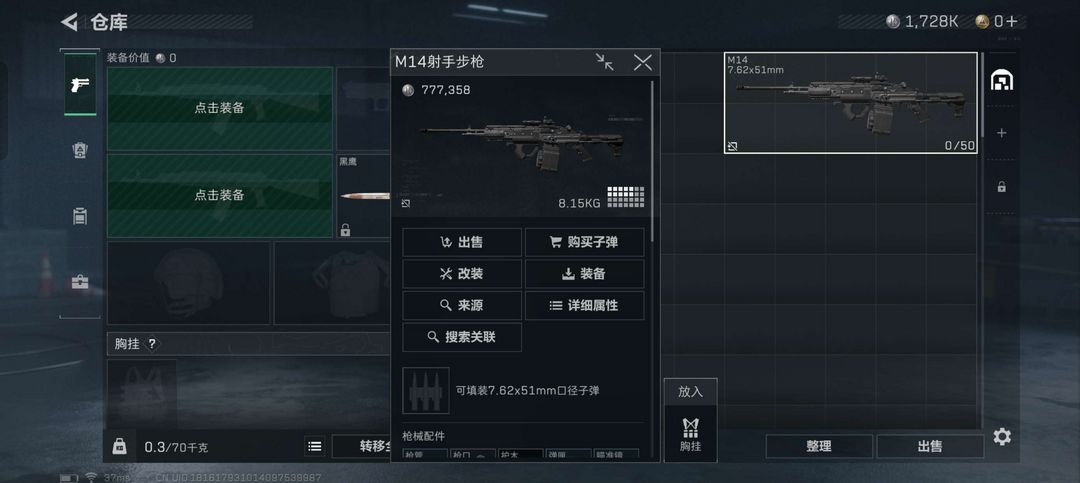The height and width of the screenshot is (483, 1080).
Task: Click 购买子弹 to buy ammo
Action: click(585, 242)
